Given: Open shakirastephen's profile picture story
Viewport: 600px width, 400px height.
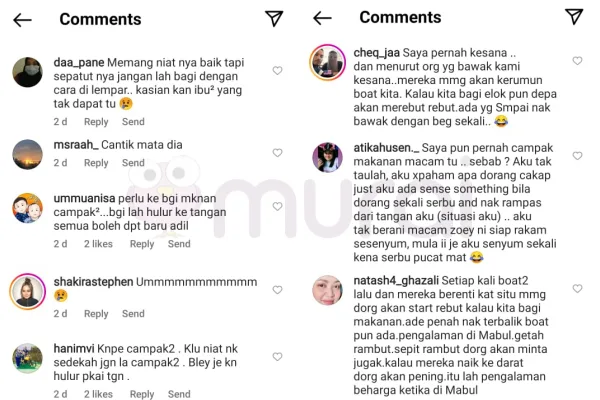Looking at the screenshot, I should (x=28, y=291).
